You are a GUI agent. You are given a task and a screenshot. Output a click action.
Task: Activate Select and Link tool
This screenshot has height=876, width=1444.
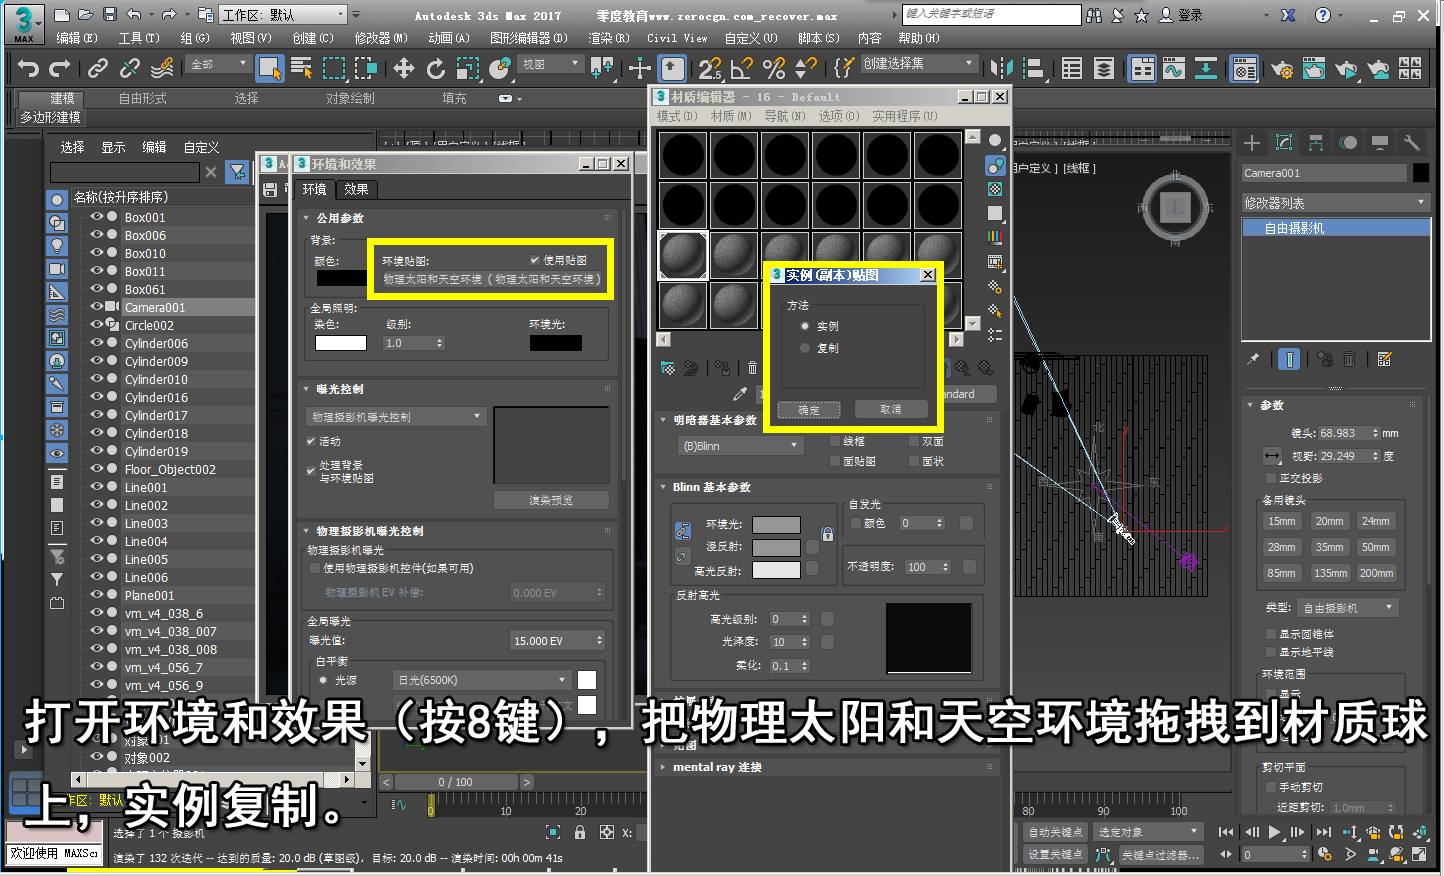pos(97,68)
